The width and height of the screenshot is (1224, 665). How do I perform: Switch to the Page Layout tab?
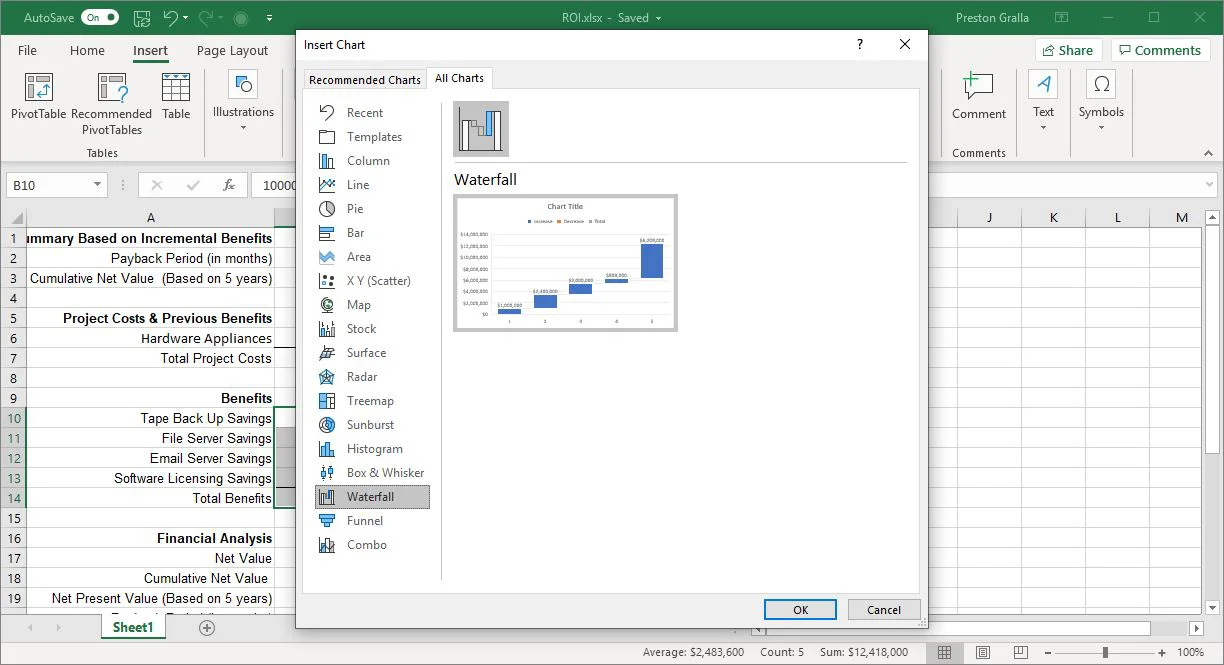click(232, 50)
